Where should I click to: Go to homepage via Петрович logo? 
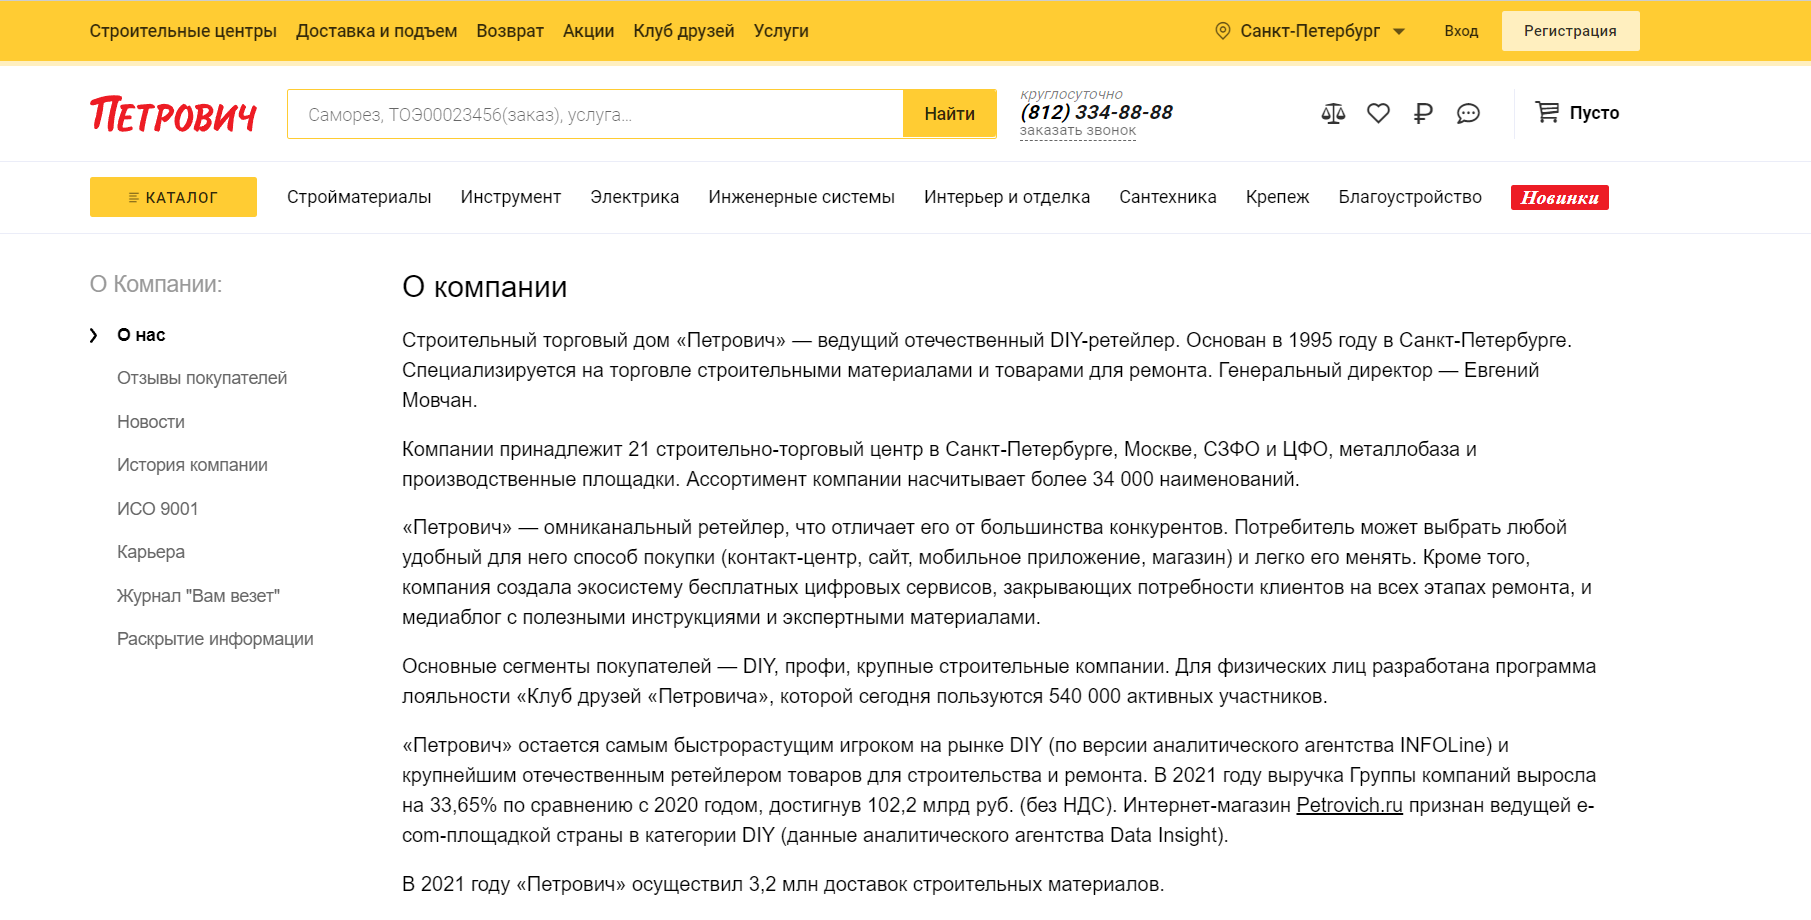[x=173, y=114]
